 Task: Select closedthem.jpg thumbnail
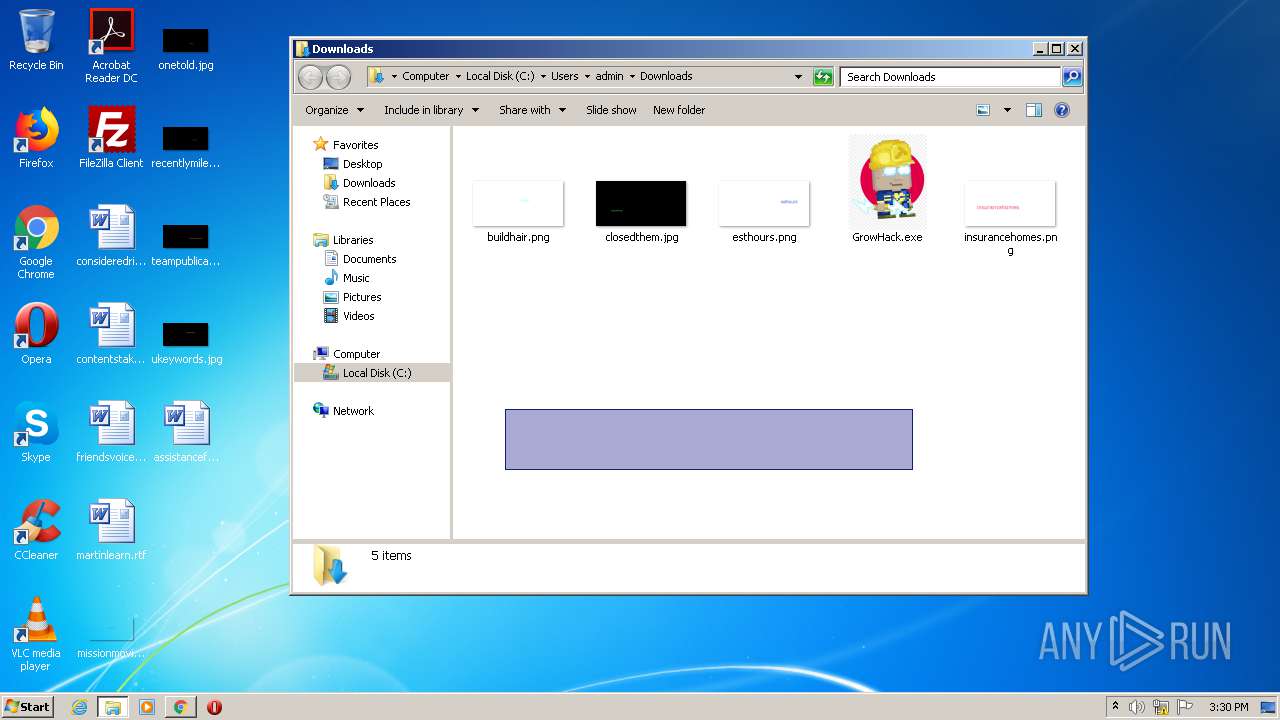(x=641, y=212)
